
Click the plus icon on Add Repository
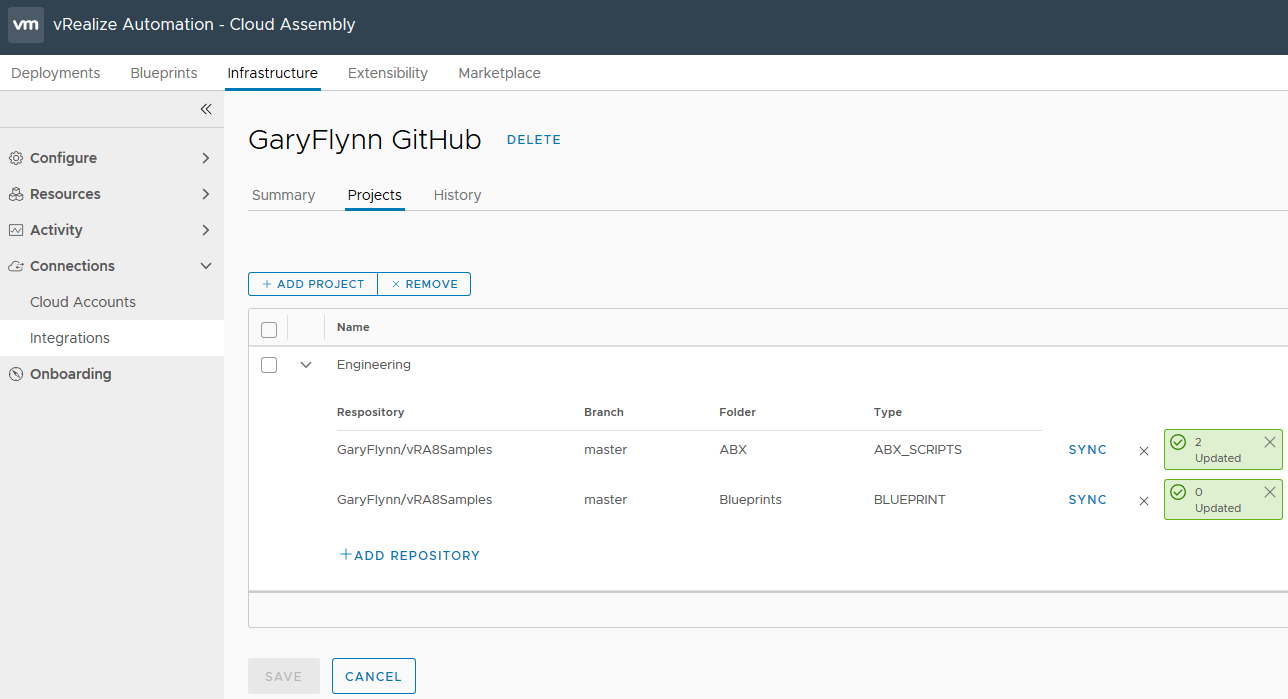click(x=346, y=554)
